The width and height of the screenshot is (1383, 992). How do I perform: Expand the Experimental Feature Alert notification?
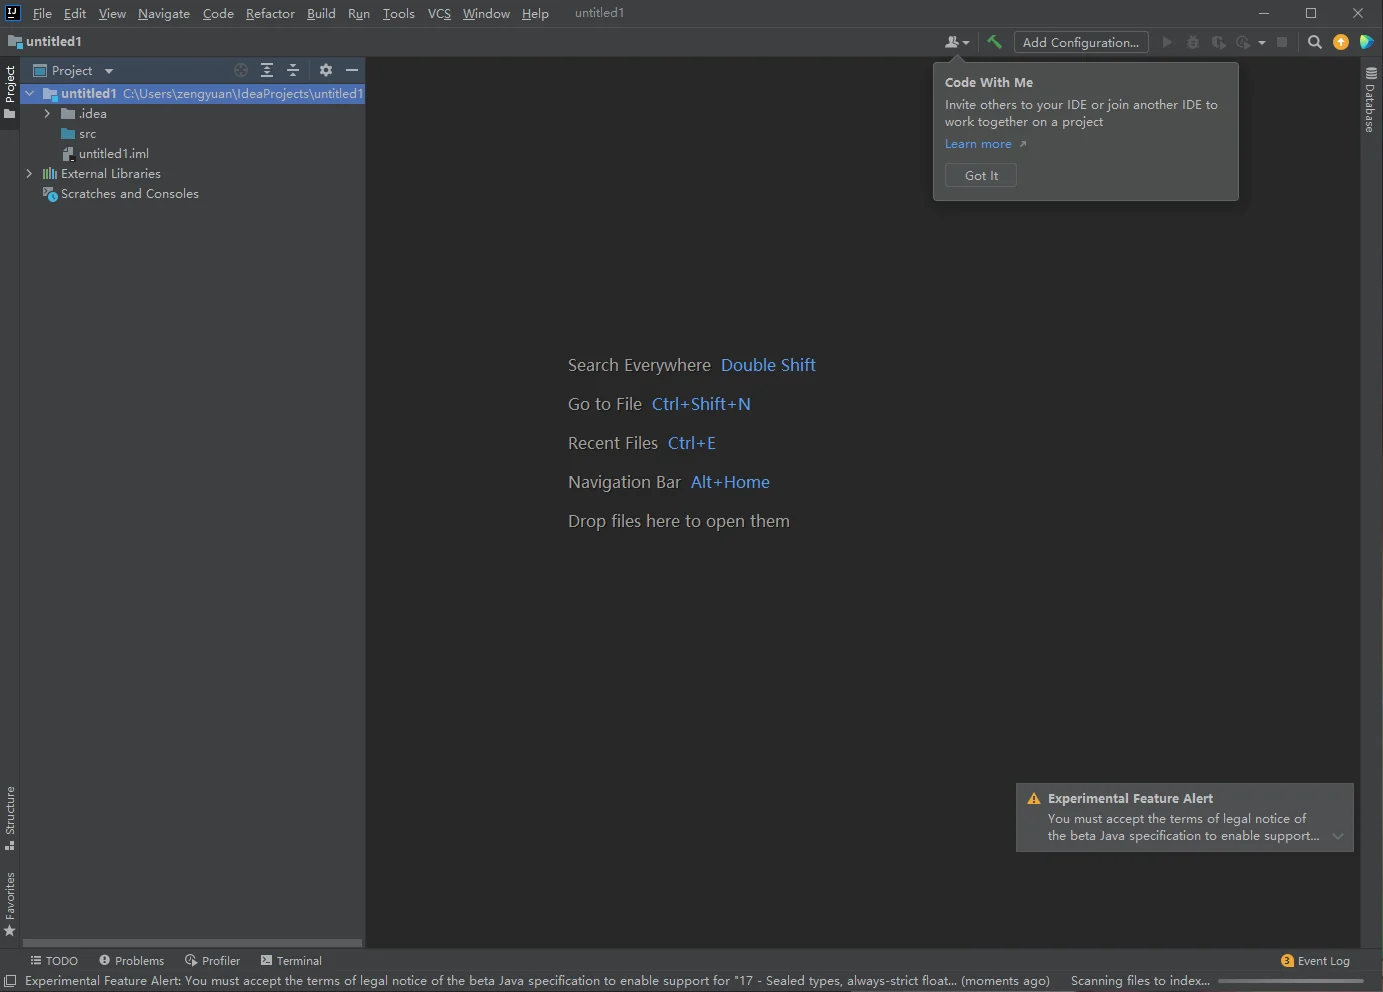point(1338,836)
